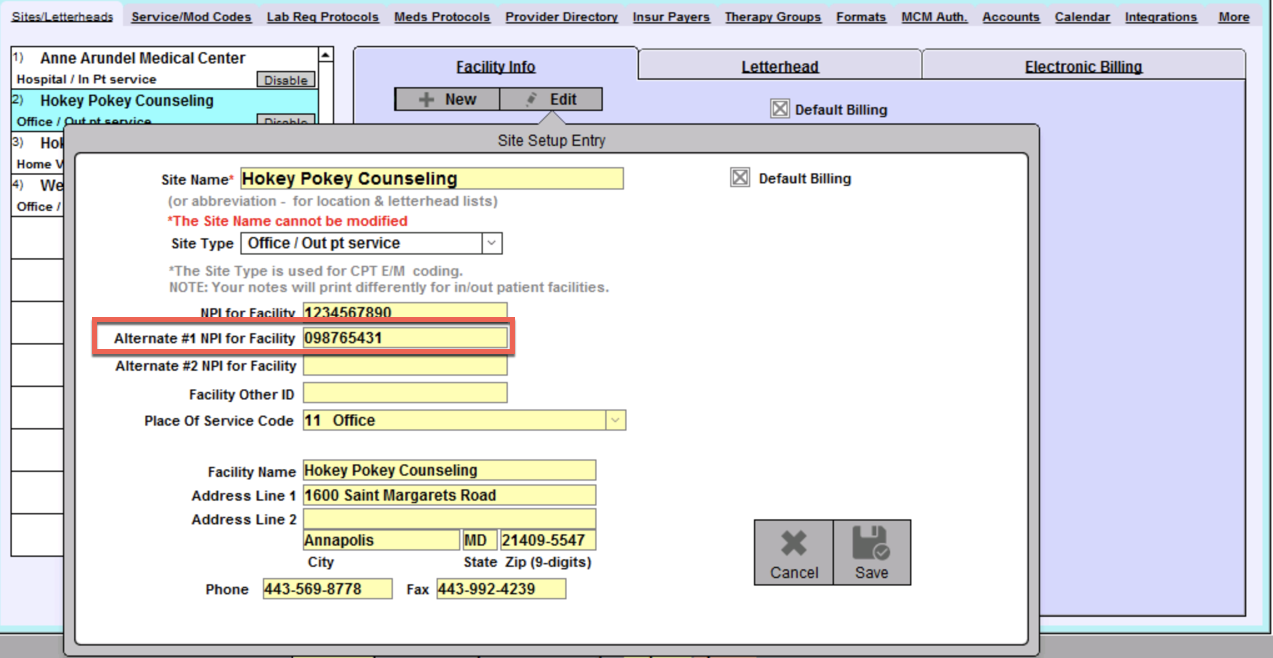Click the Phone number field
The height and width of the screenshot is (658, 1273).
[x=327, y=589]
